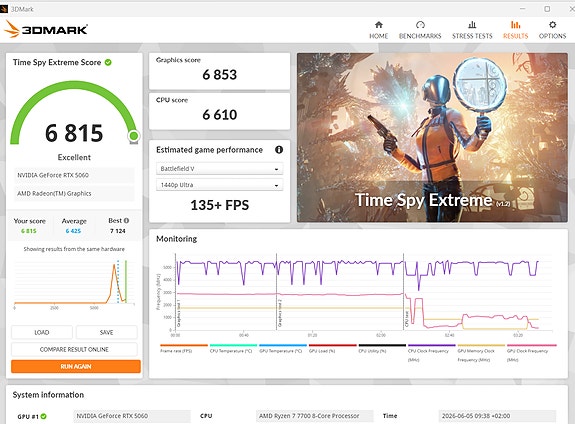
Task: Click the Monitoring heading
Action: pos(176,239)
